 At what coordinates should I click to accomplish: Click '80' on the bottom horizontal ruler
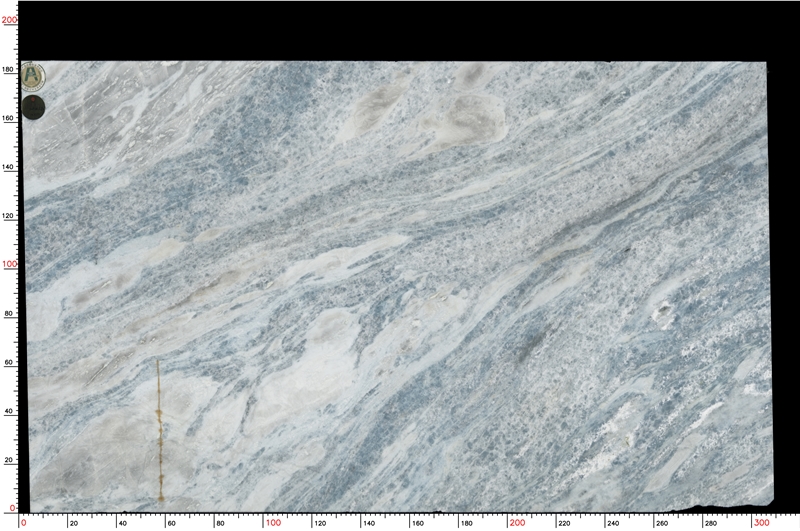coord(220,523)
